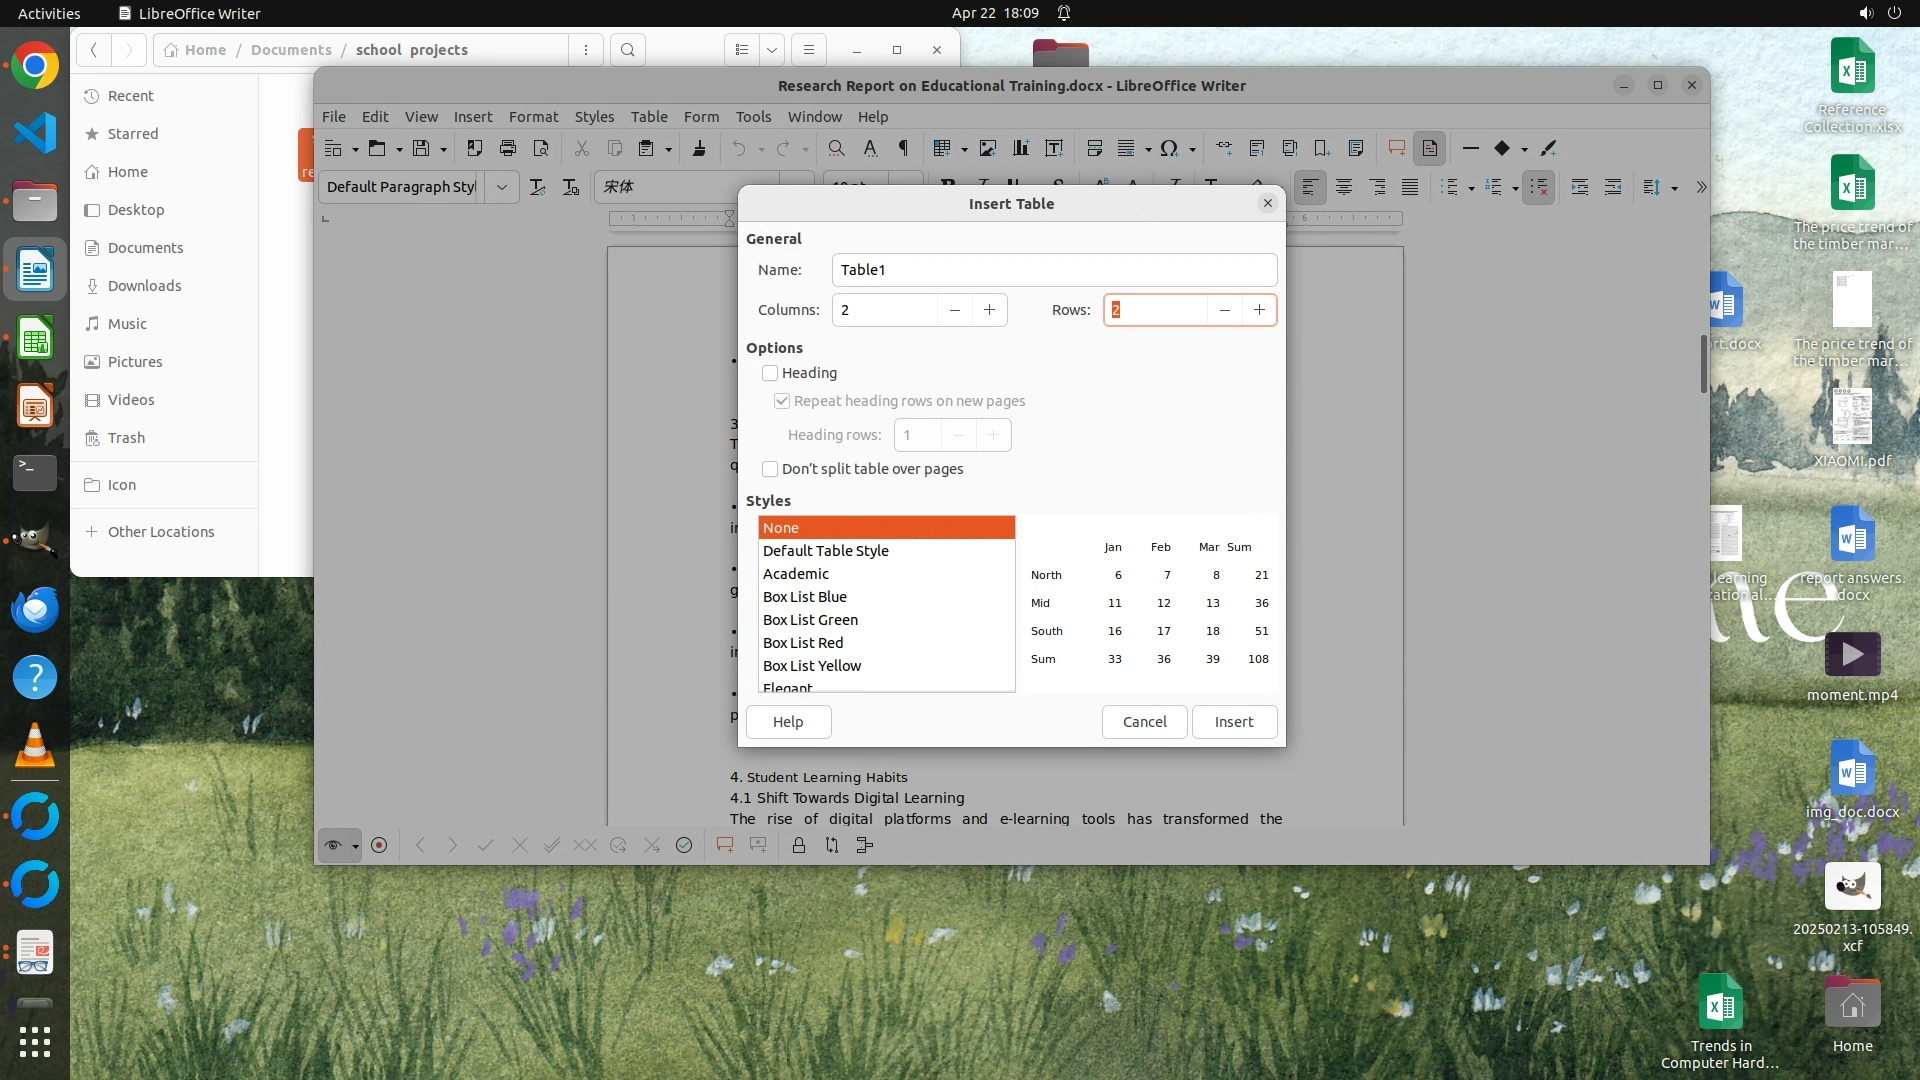Image resolution: width=1920 pixels, height=1080 pixels.
Task: Open the Insert Table toolbar dropdown arrow
Action: 964,149
